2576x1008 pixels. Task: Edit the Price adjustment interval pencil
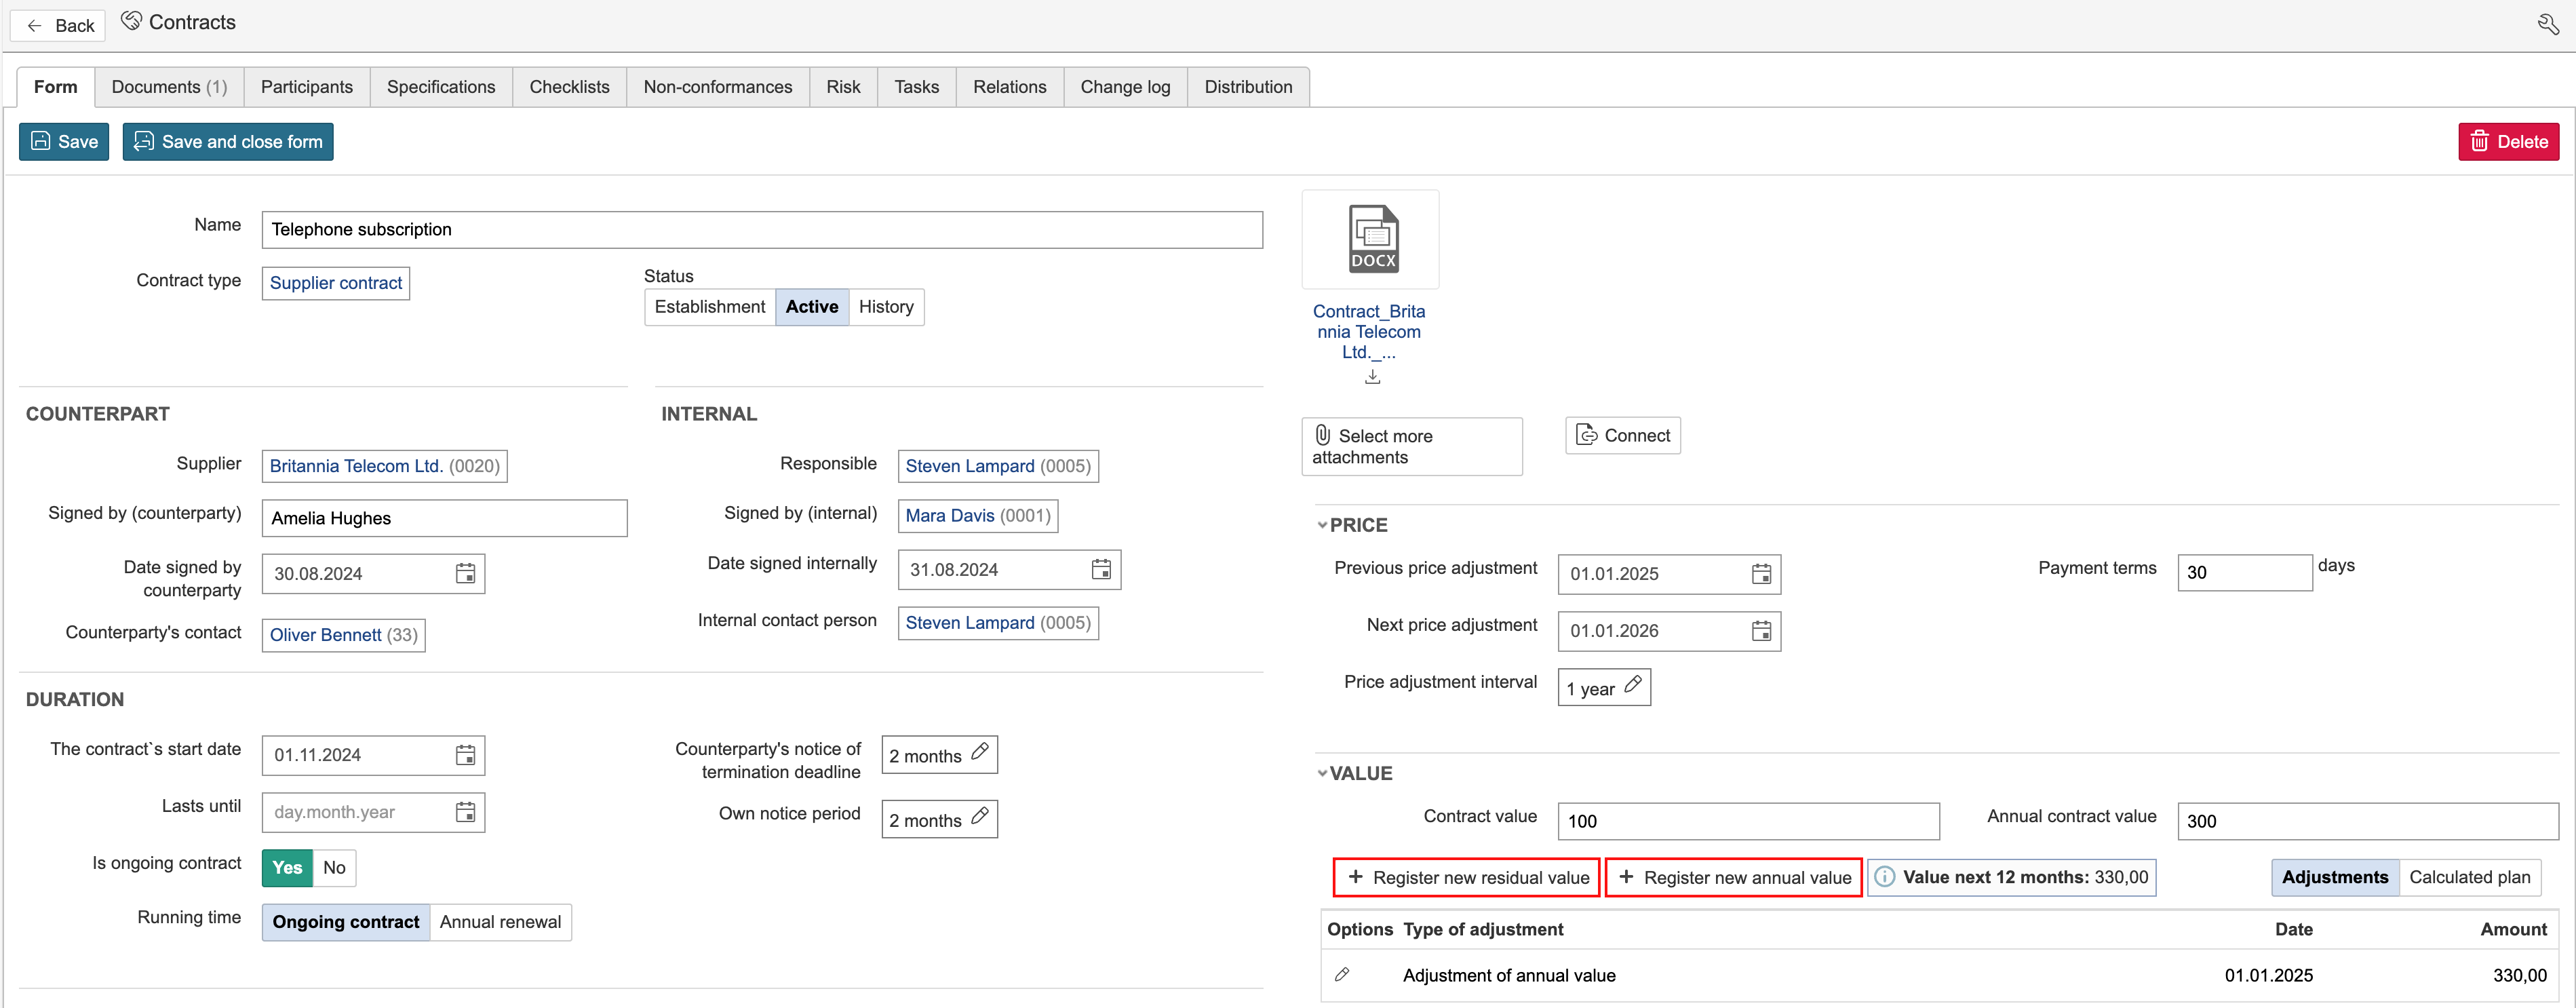point(1633,684)
